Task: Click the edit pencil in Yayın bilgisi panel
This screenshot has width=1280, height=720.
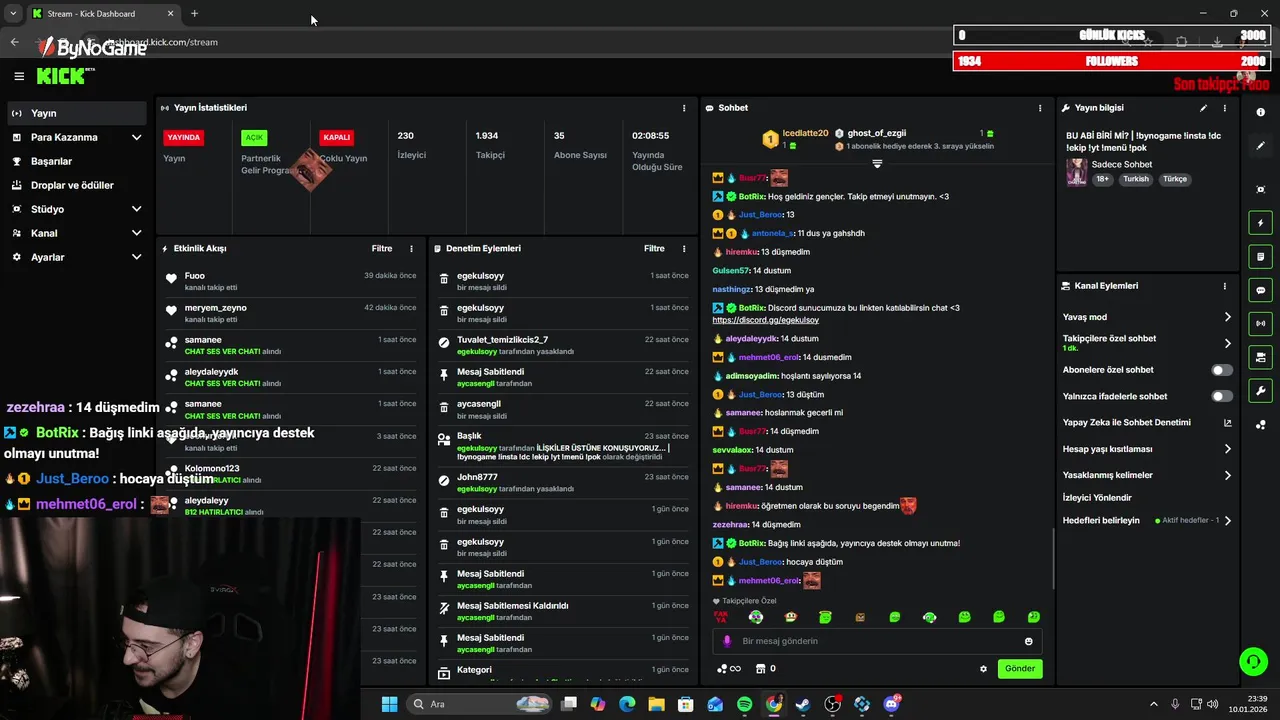Action: (x=1203, y=108)
